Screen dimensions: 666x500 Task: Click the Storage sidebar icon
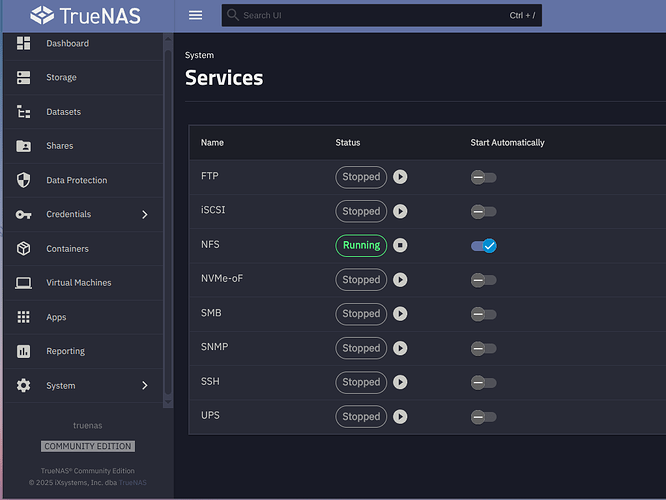(24, 77)
